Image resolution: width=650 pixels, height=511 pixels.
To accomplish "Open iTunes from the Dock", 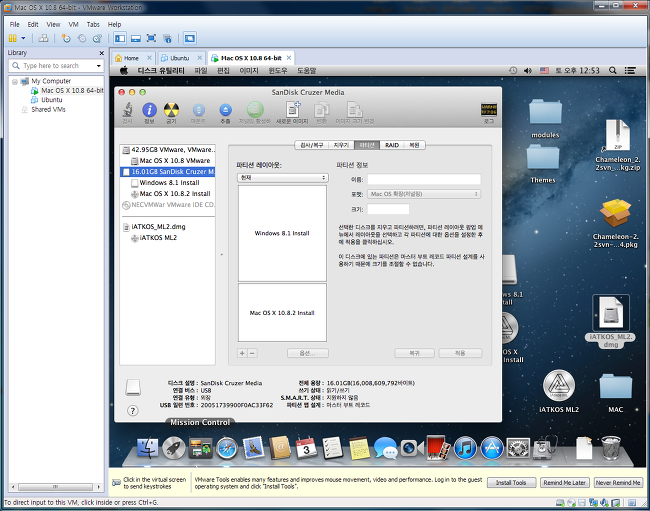I will (x=465, y=448).
